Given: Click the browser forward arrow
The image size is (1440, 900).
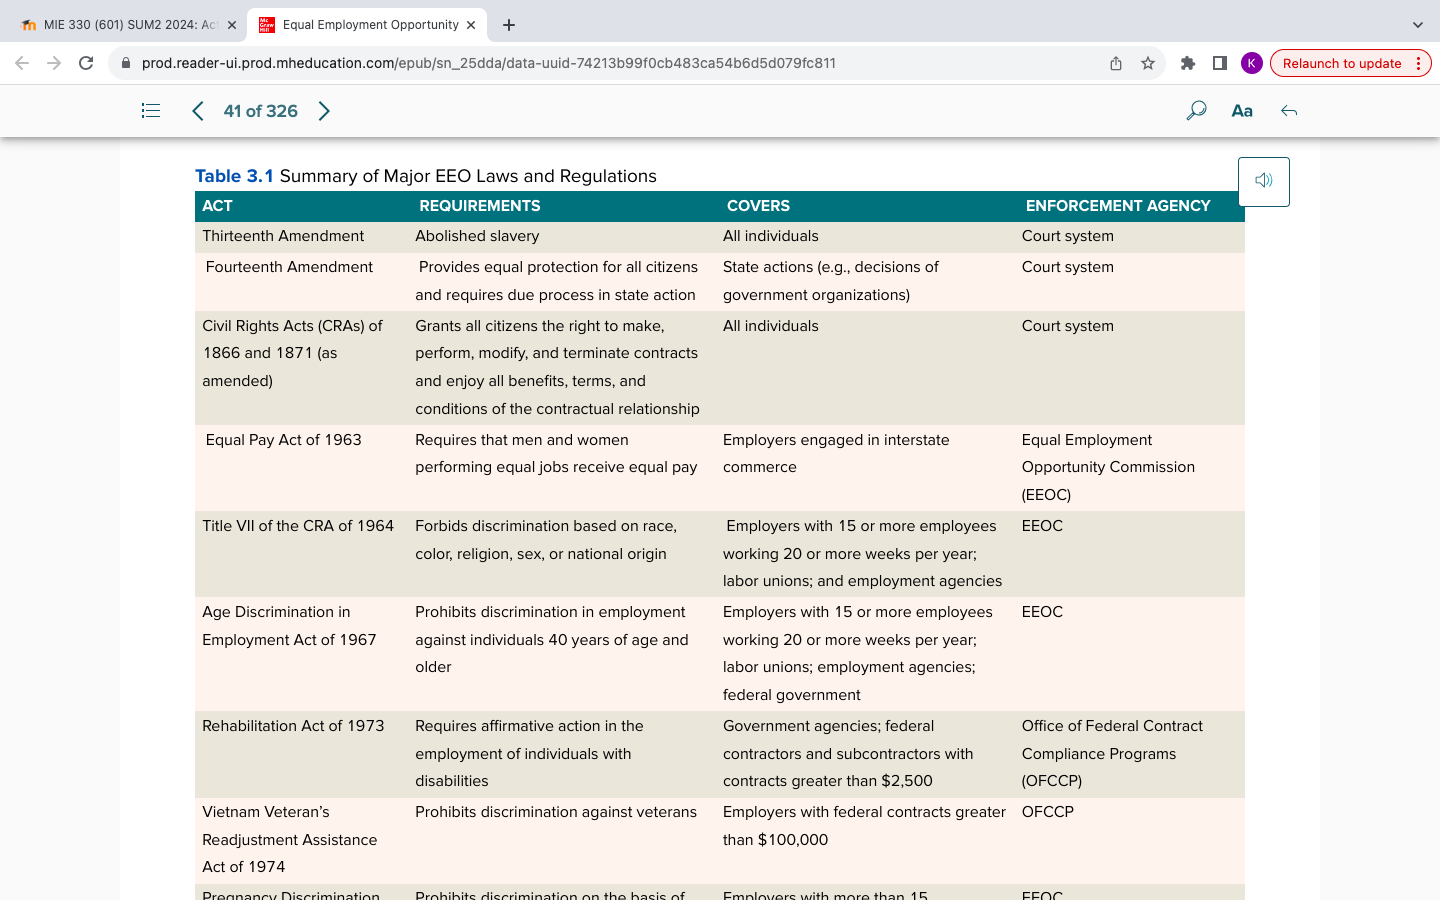Looking at the screenshot, I should [x=54, y=63].
